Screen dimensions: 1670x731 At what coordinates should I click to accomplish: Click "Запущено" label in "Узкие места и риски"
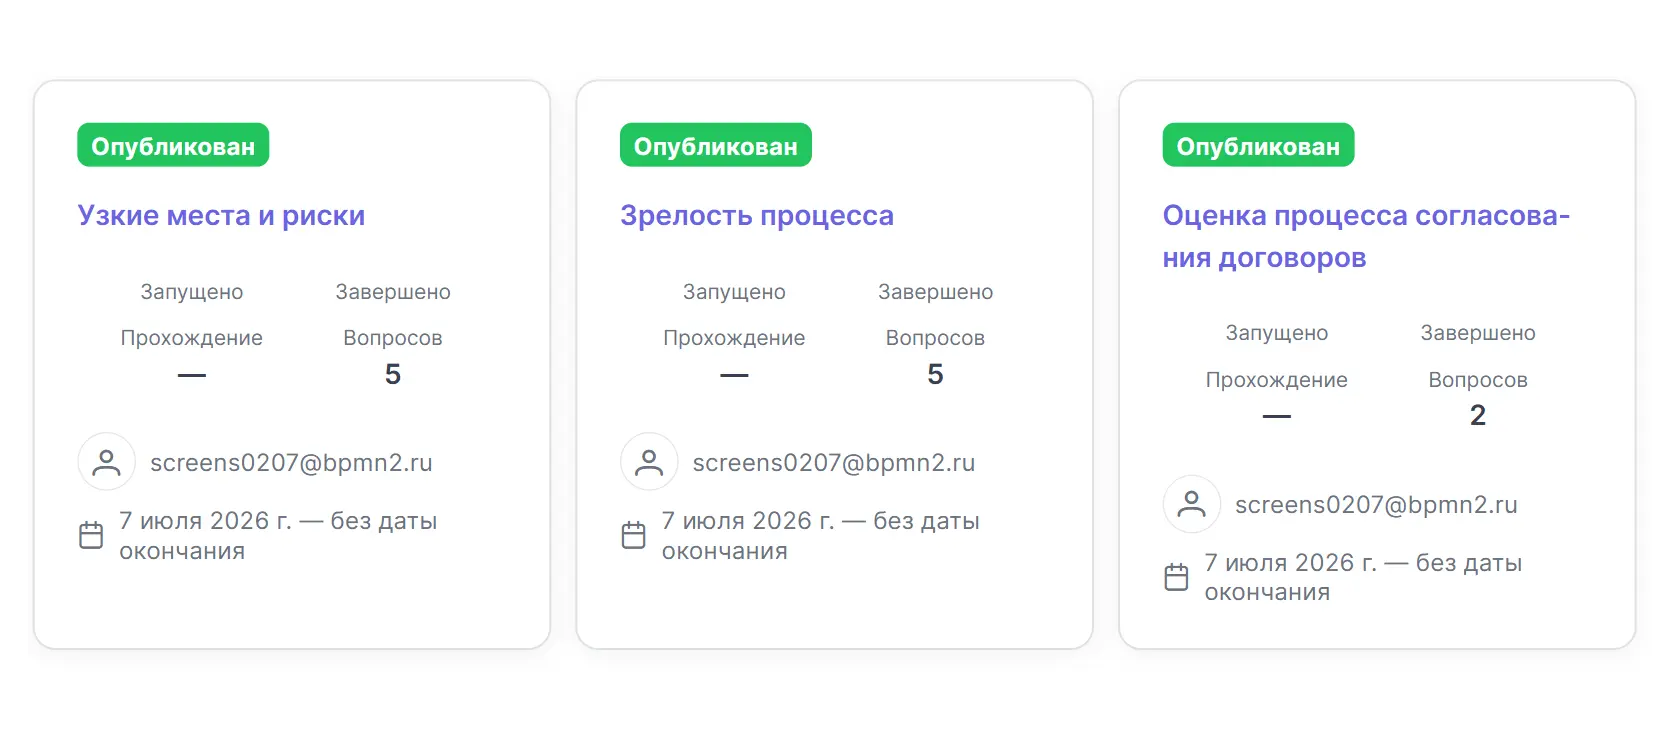tap(192, 292)
